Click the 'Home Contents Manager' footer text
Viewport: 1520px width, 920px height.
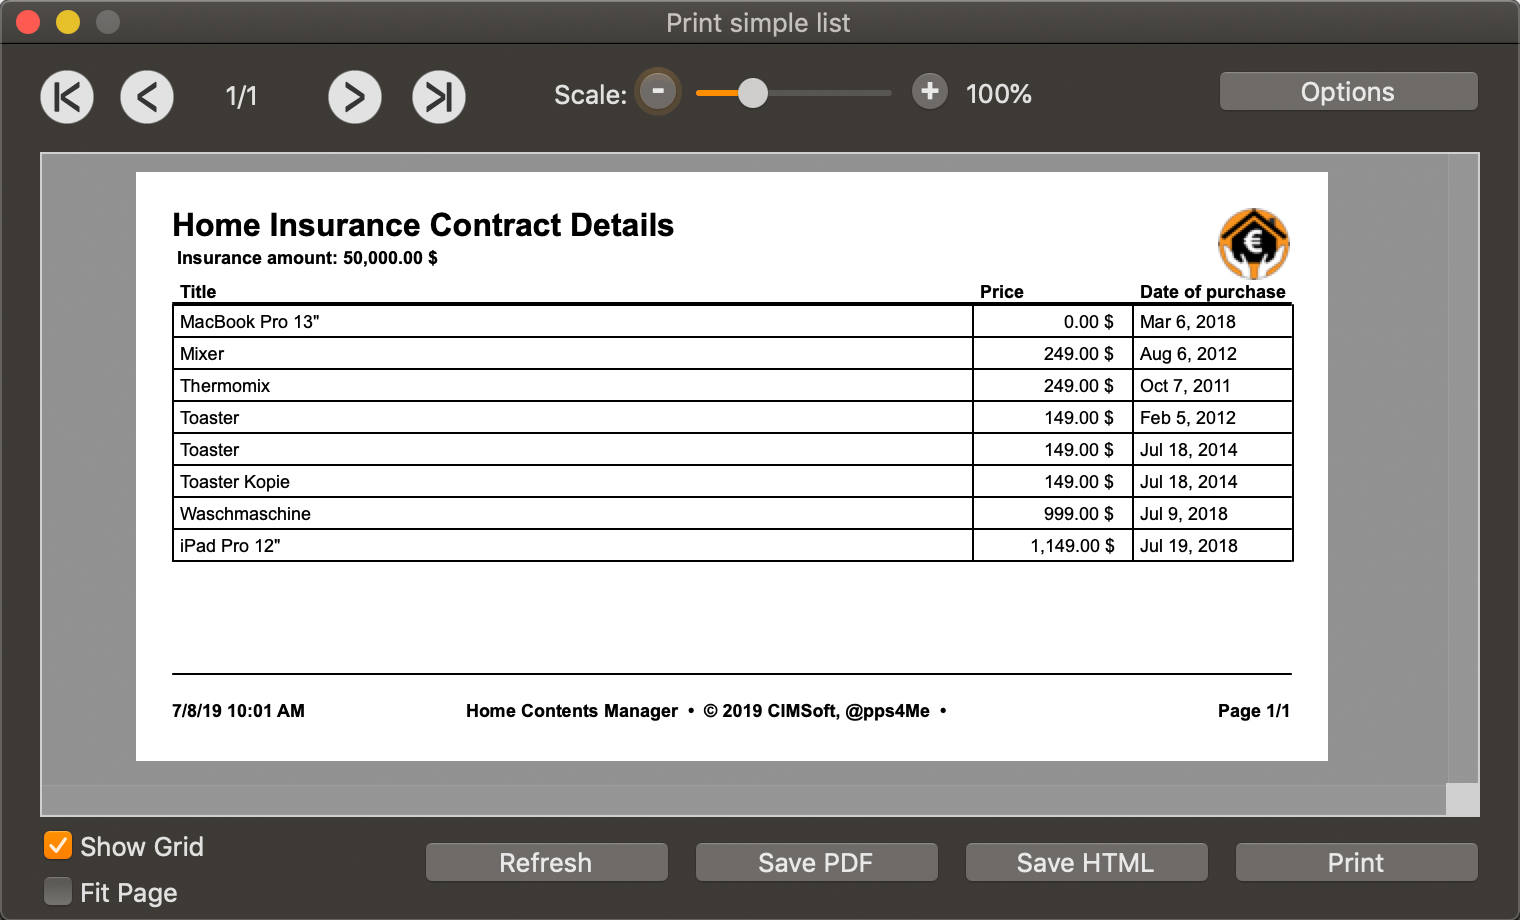click(x=572, y=711)
